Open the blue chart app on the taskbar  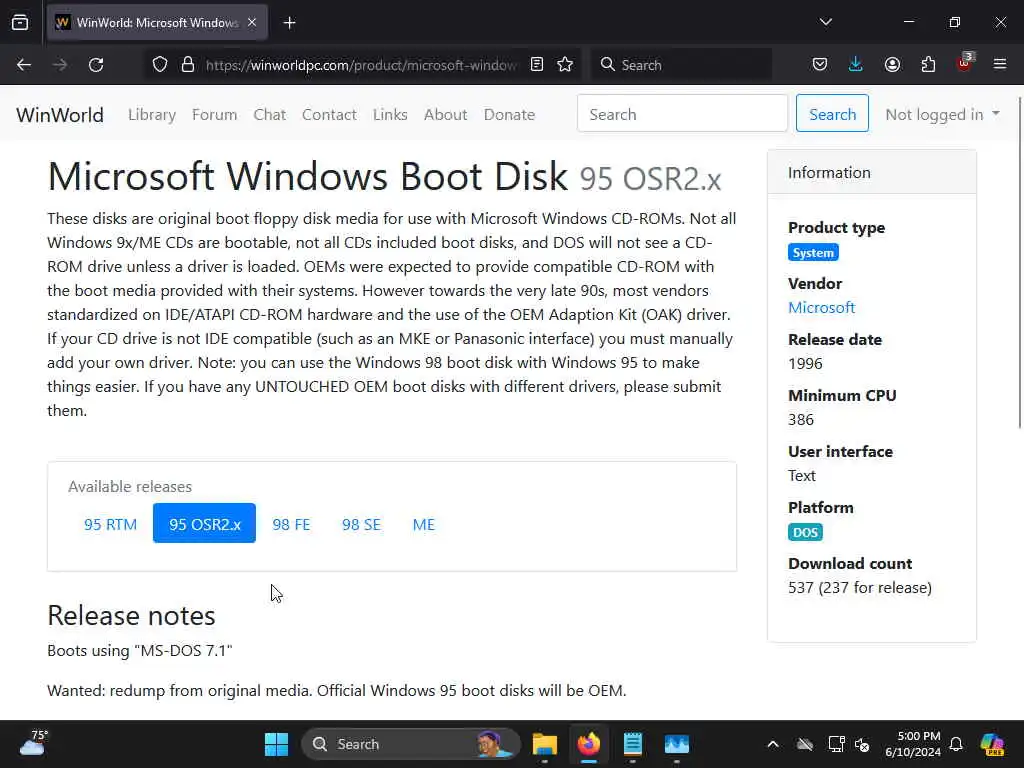pos(677,744)
